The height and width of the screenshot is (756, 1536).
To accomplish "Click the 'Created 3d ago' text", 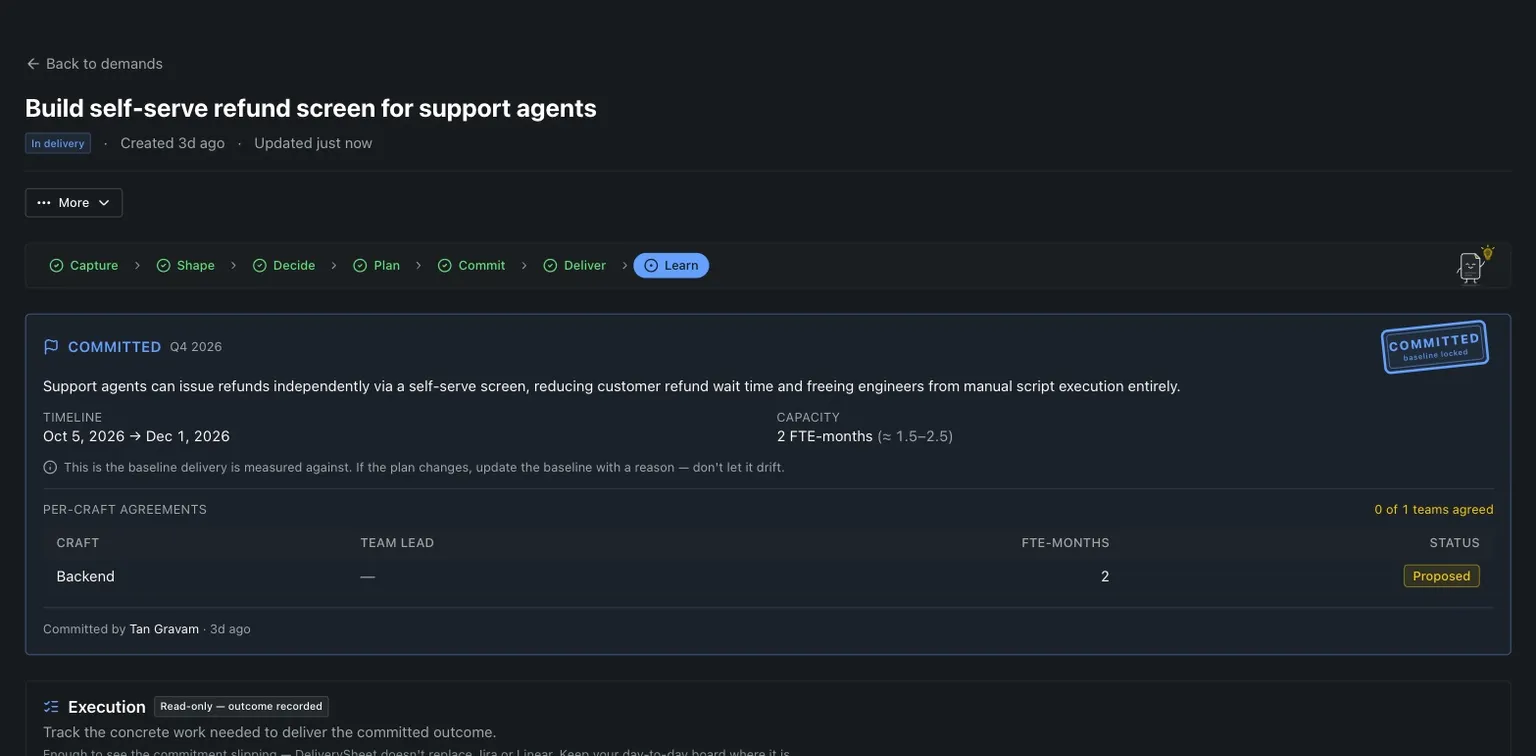I will pos(173,143).
